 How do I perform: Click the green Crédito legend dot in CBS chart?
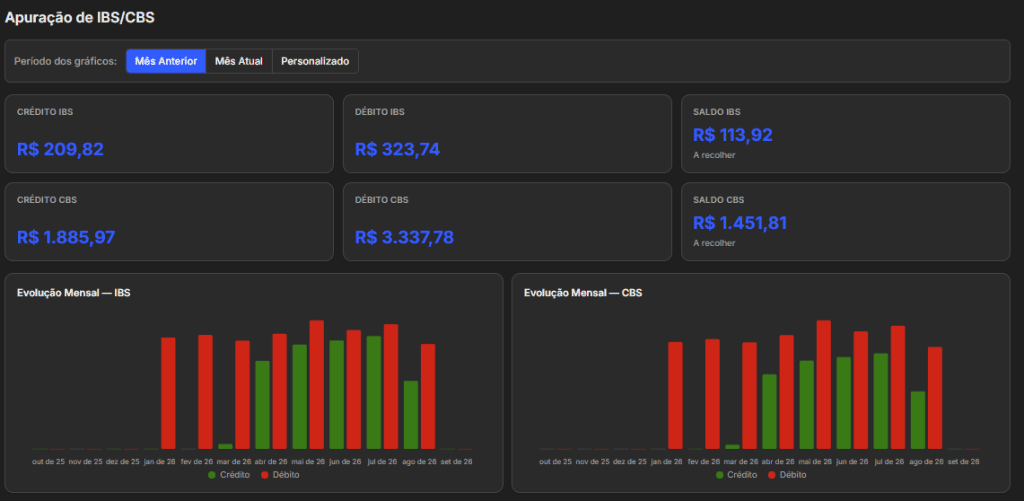[x=720, y=475]
